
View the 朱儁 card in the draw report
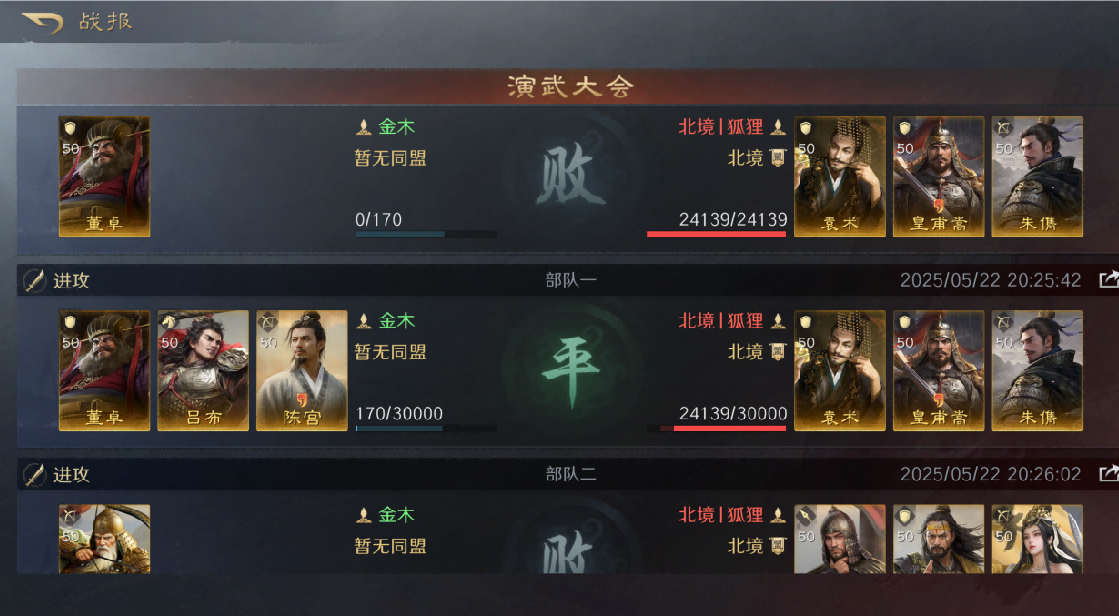click(x=1037, y=370)
